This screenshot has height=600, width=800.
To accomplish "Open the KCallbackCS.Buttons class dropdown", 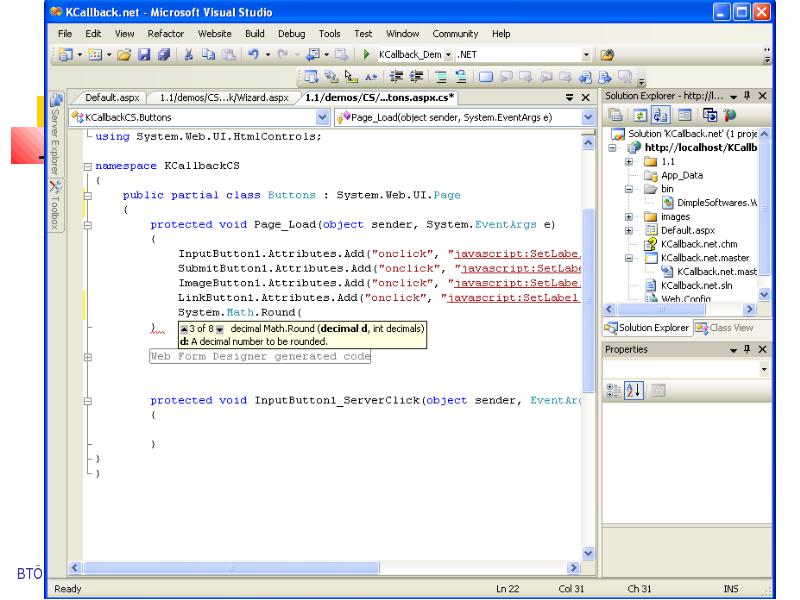I will pos(322,117).
